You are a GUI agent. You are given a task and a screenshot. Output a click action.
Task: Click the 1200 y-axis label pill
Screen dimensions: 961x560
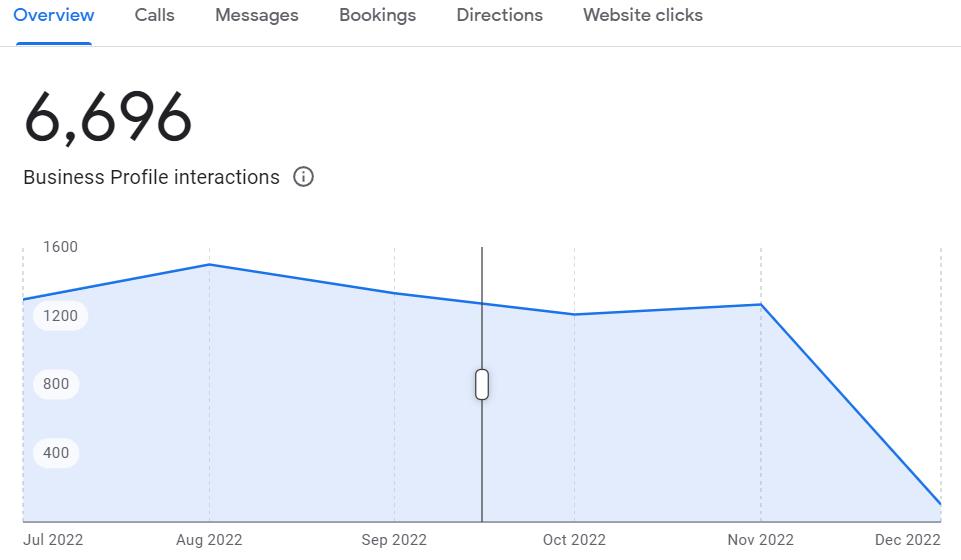point(60,316)
